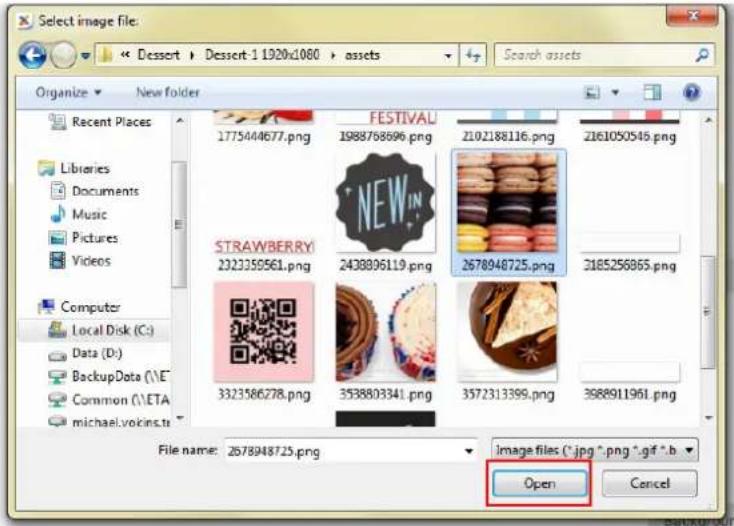Expand the address bar history dropdown

[448, 56]
